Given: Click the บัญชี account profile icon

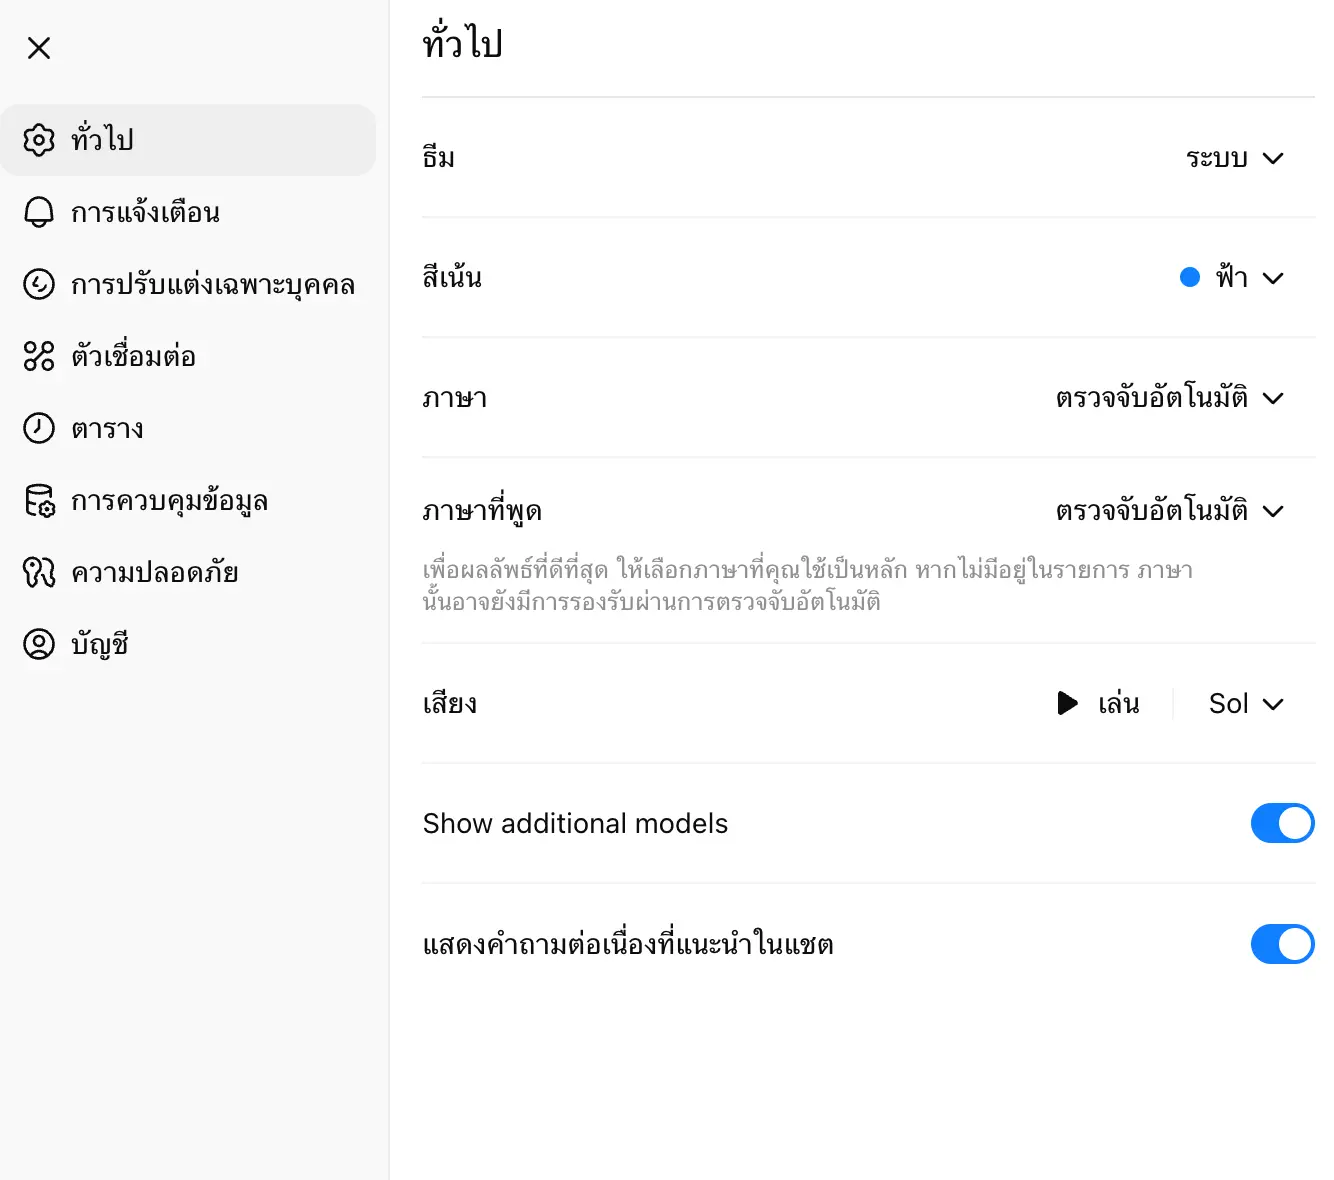Looking at the screenshot, I should click(x=39, y=644).
